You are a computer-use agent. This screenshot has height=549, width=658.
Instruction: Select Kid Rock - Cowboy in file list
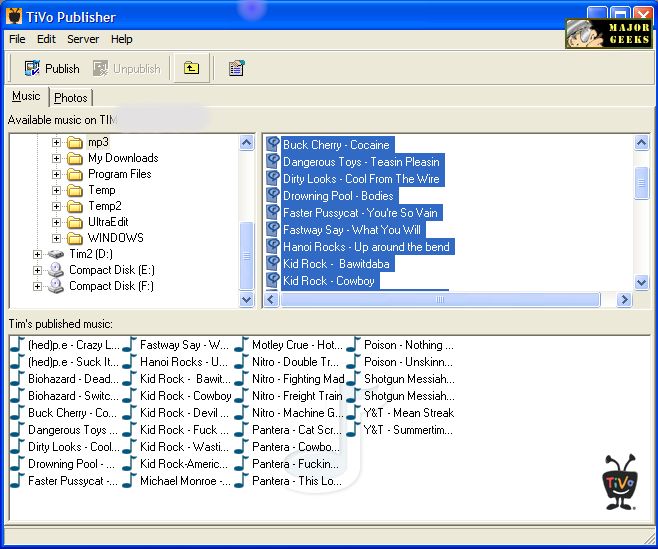(328, 281)
